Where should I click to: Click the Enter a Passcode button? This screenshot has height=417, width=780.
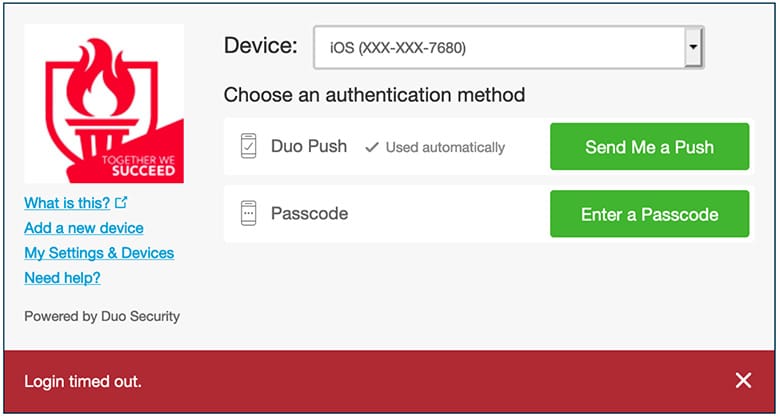[649, 214]
